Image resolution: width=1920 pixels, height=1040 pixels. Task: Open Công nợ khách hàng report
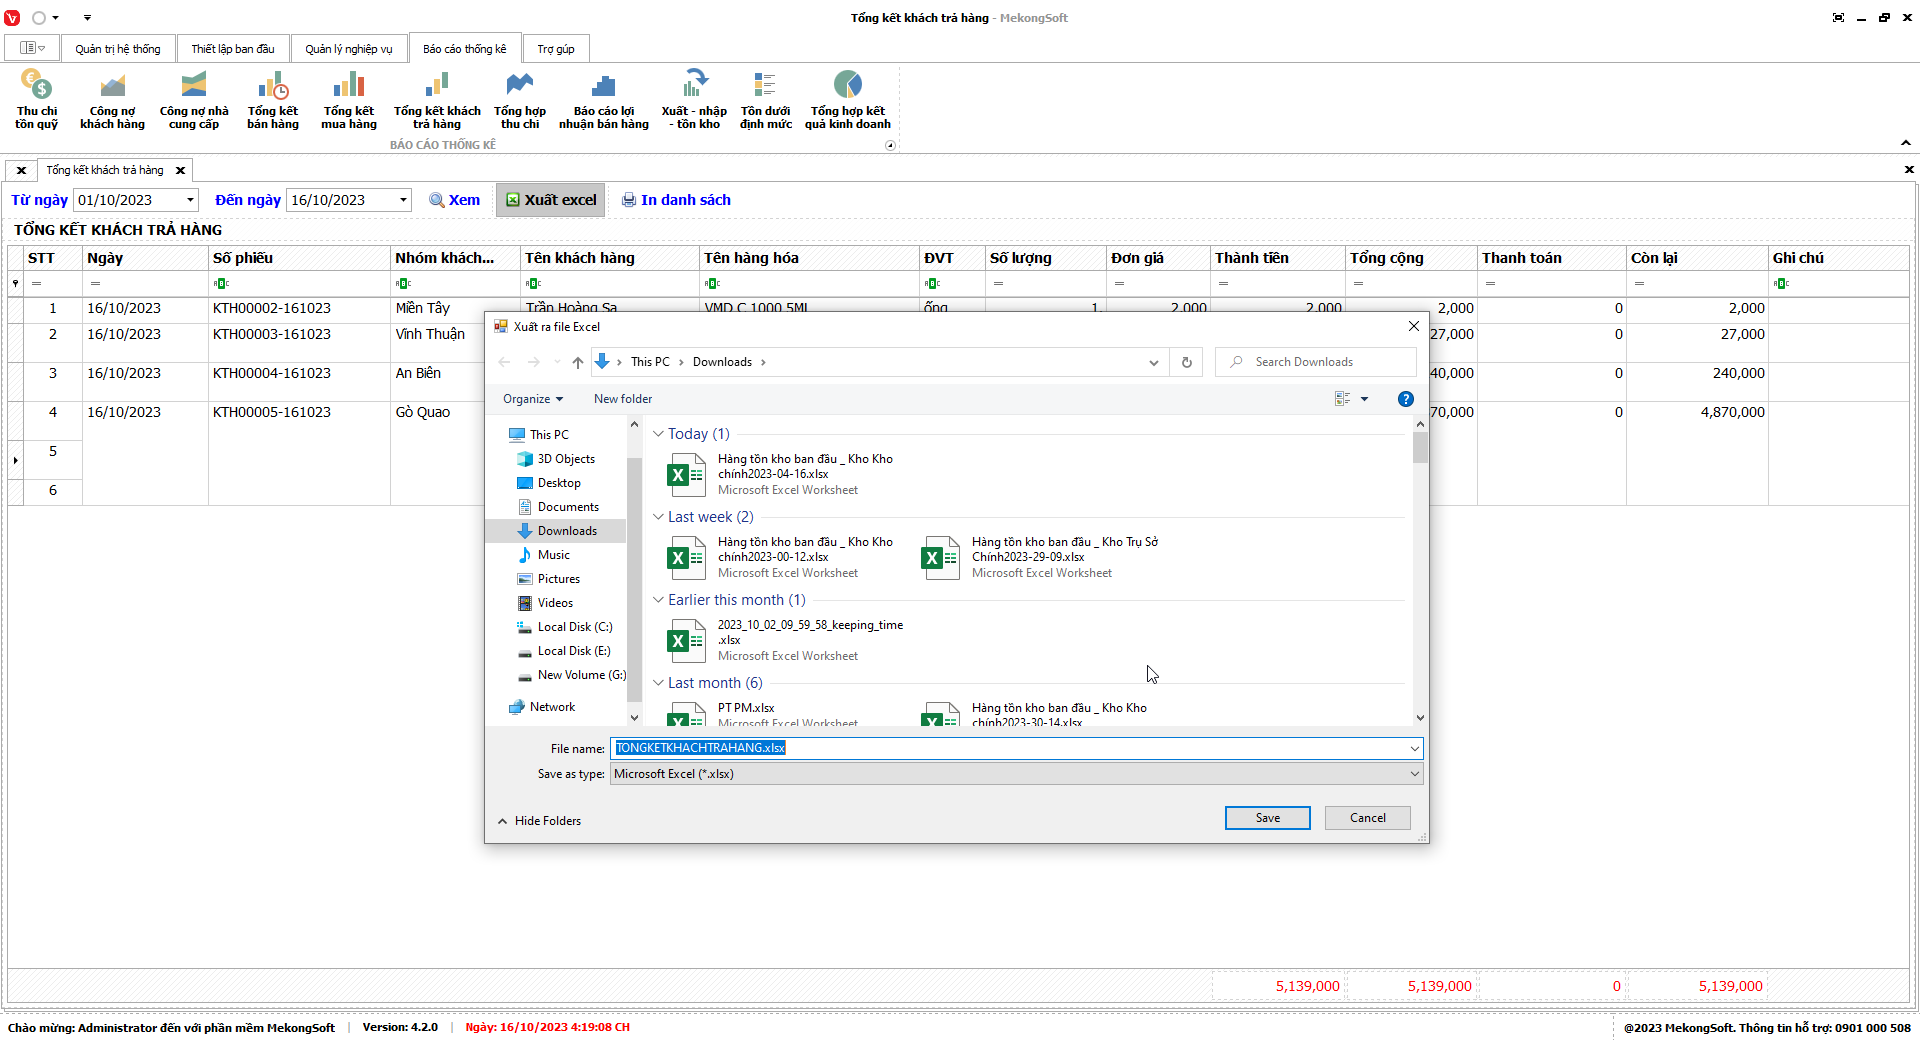[x=112, y=99]
